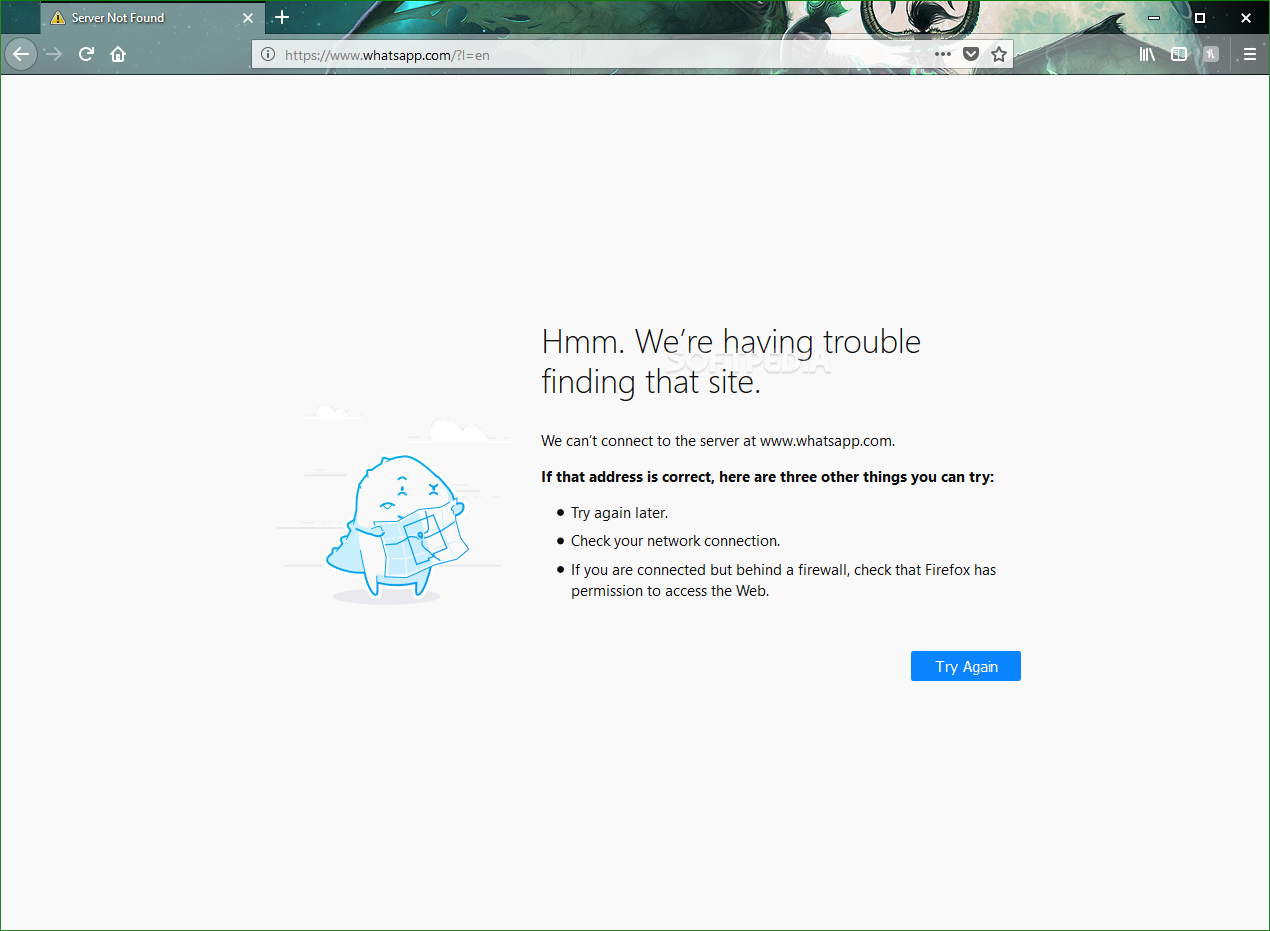Click the forward navigation arrow
Image resolution: width=1270 pixels, height=931 pixels.
click(54, 54)
